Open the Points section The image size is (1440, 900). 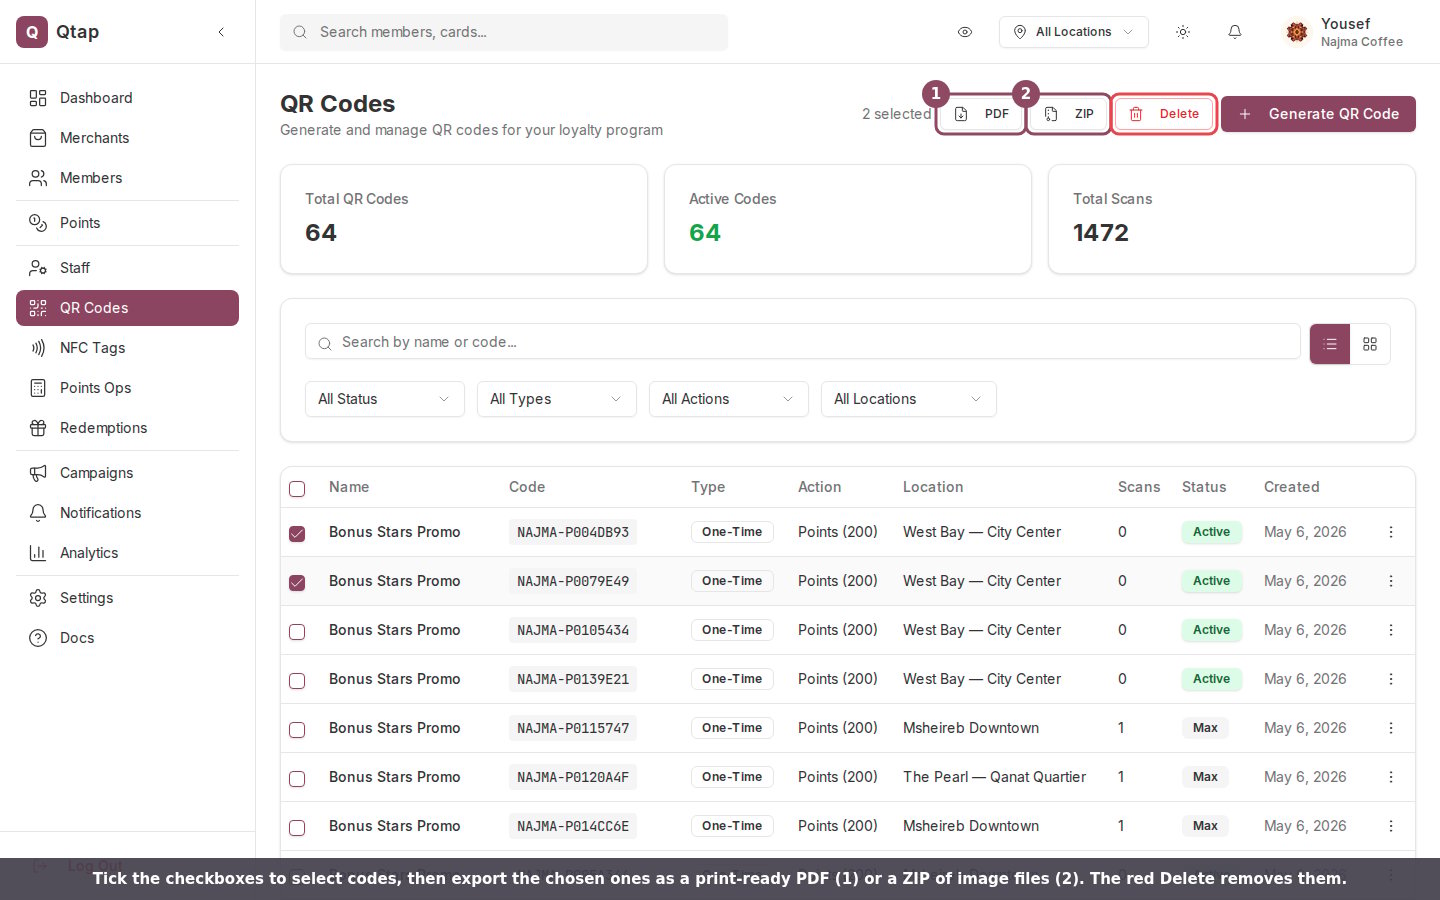point(127,223)
